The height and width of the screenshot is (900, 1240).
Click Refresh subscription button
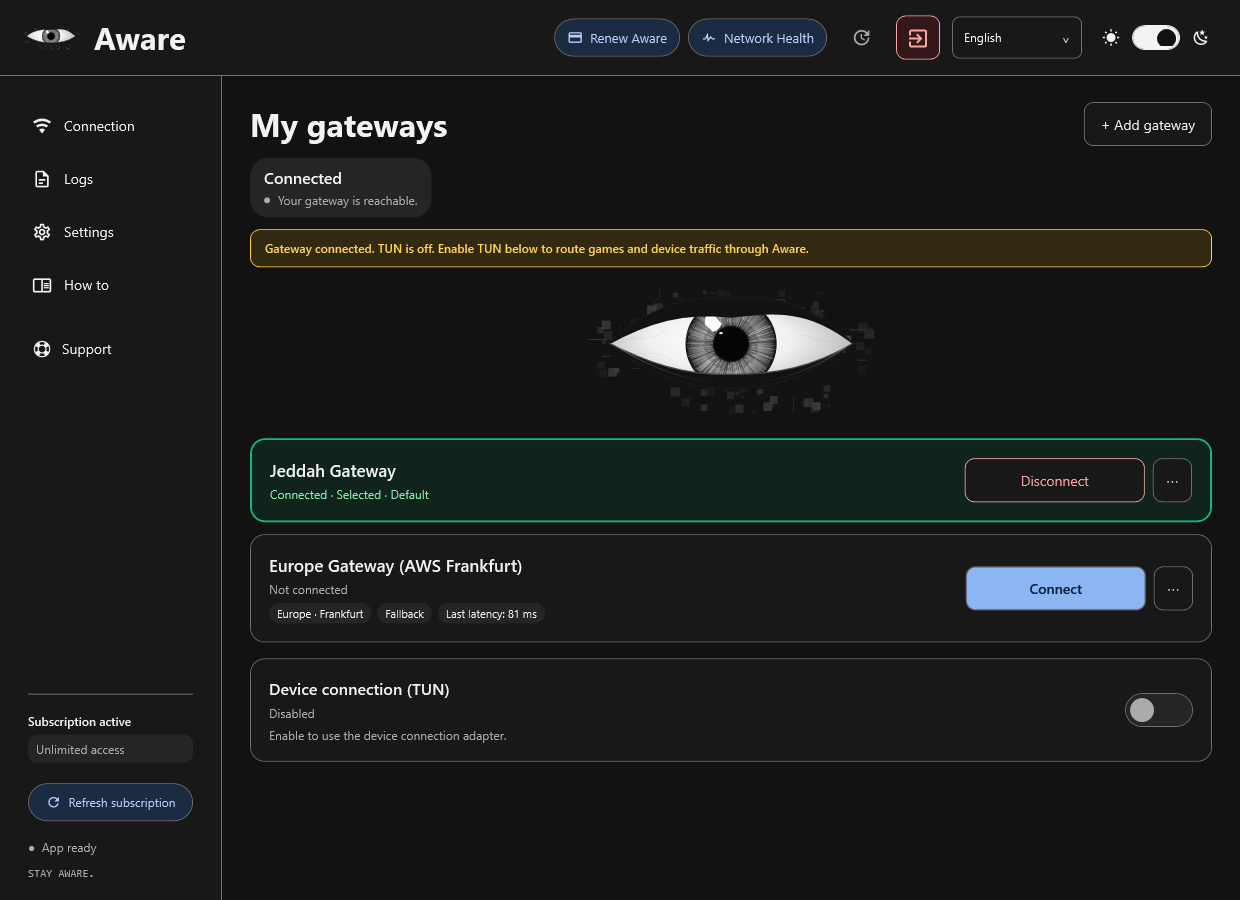point(110,802)
